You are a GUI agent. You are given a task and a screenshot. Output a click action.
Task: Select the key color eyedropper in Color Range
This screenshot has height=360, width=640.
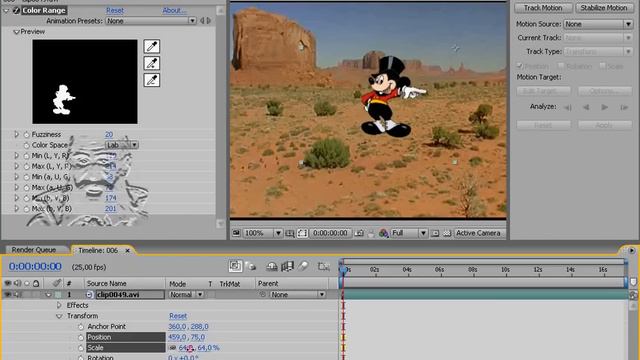[x=151, y=47]
